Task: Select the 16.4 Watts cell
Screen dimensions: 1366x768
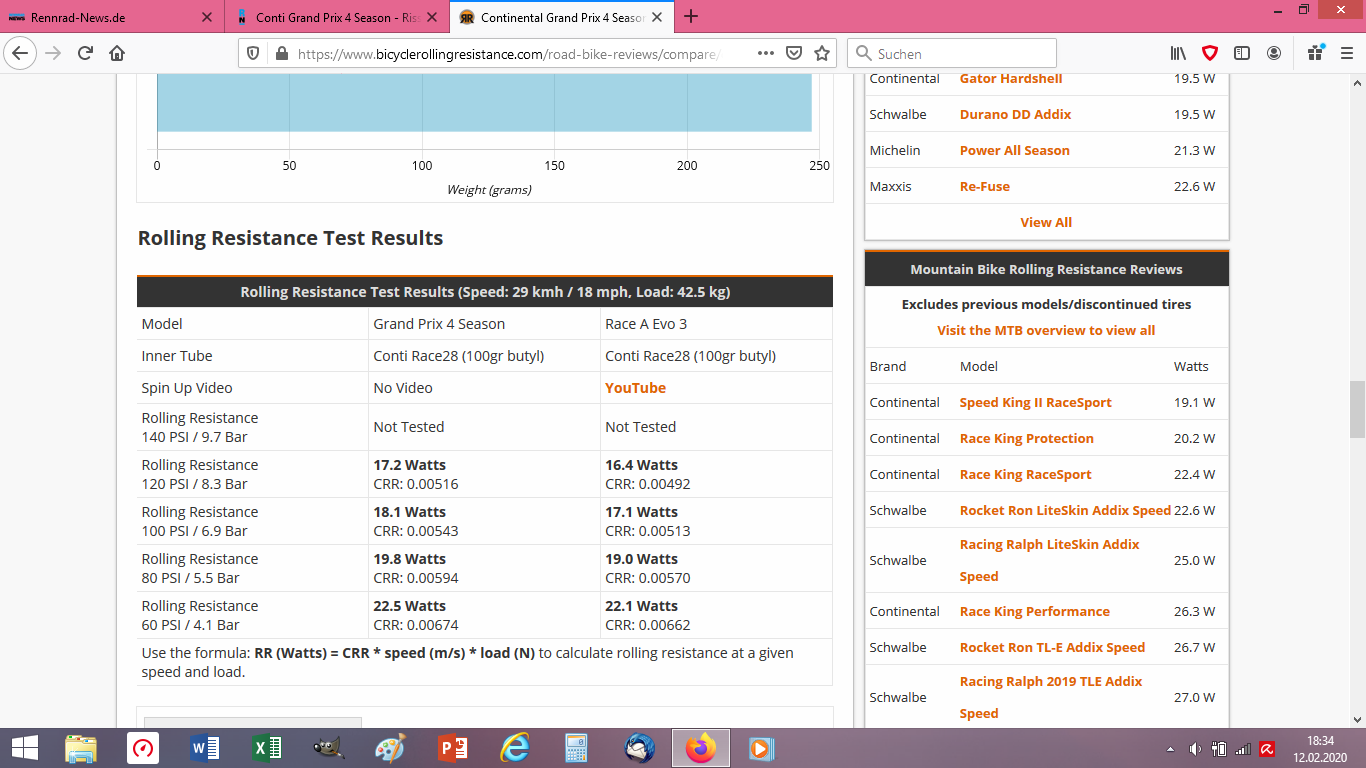Action: coord(716,474)
